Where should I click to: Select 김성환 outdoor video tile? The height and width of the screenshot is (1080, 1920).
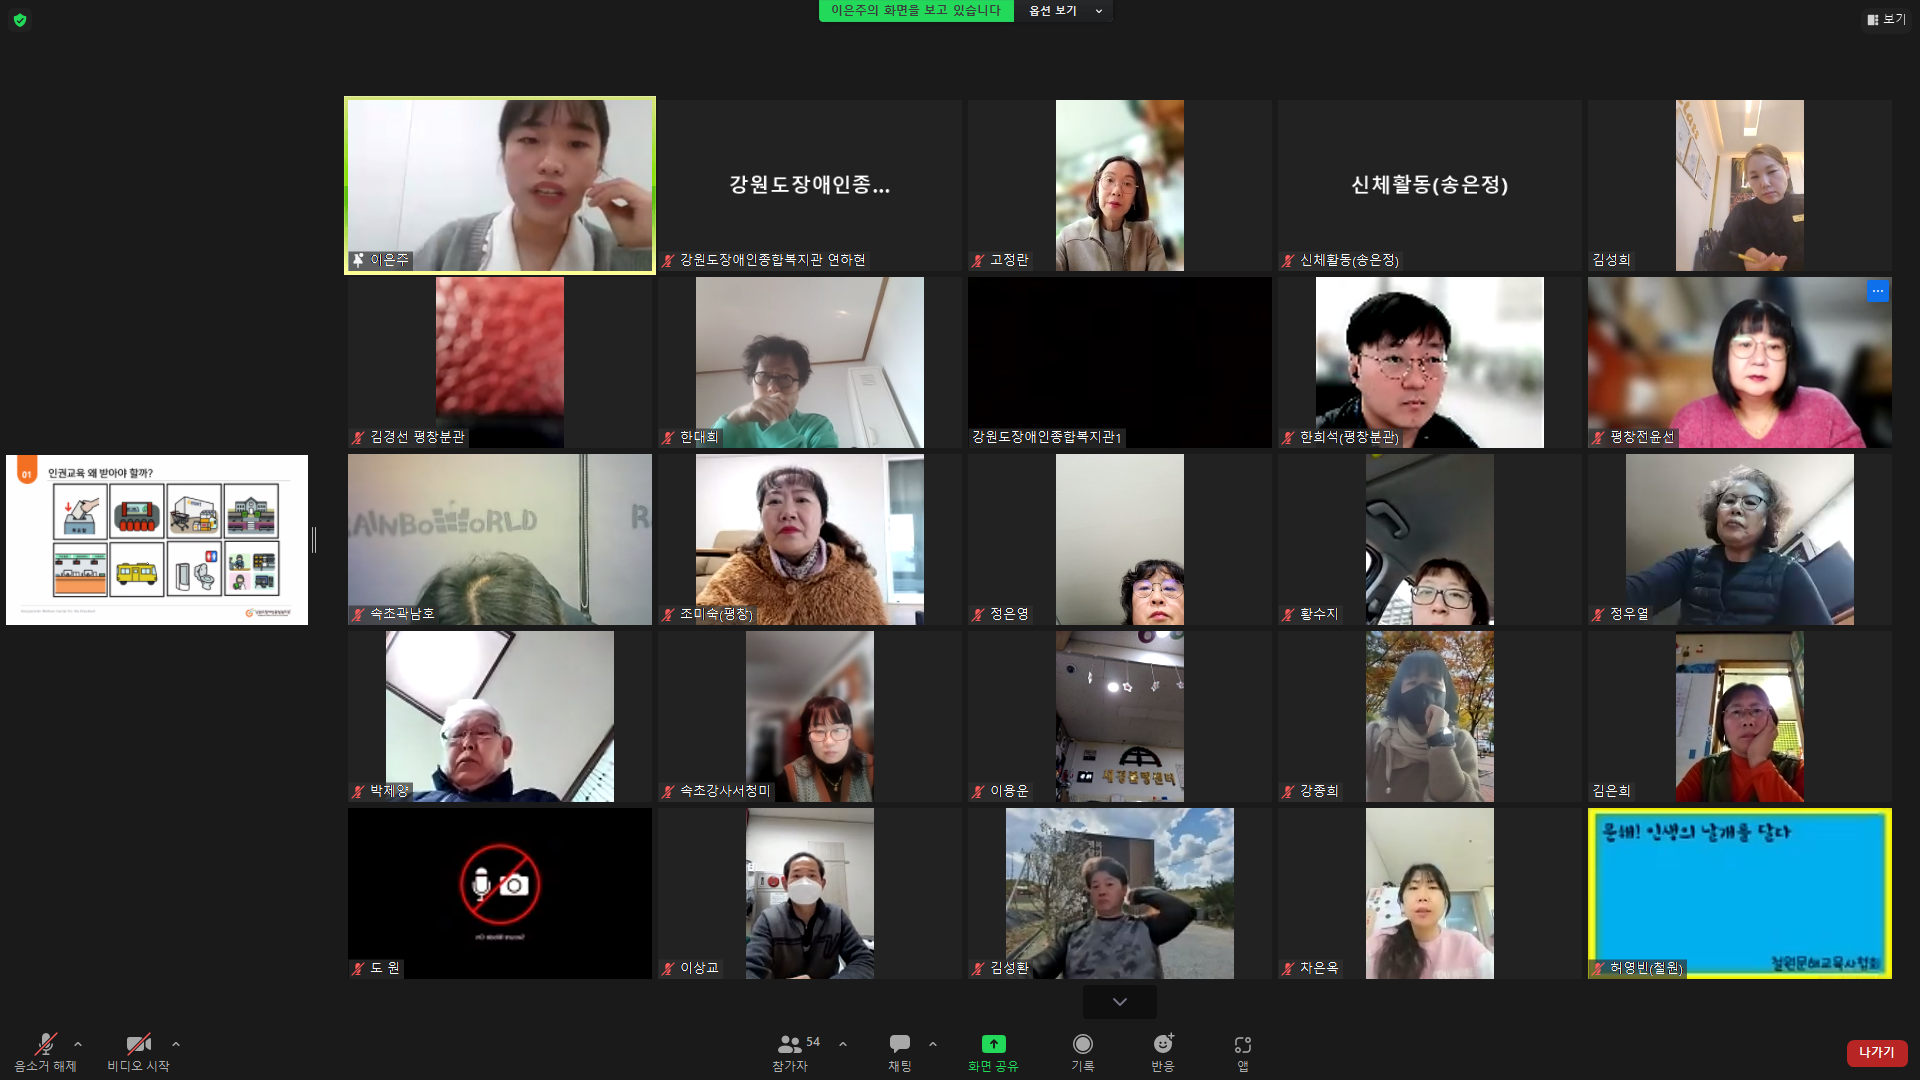1120,893
